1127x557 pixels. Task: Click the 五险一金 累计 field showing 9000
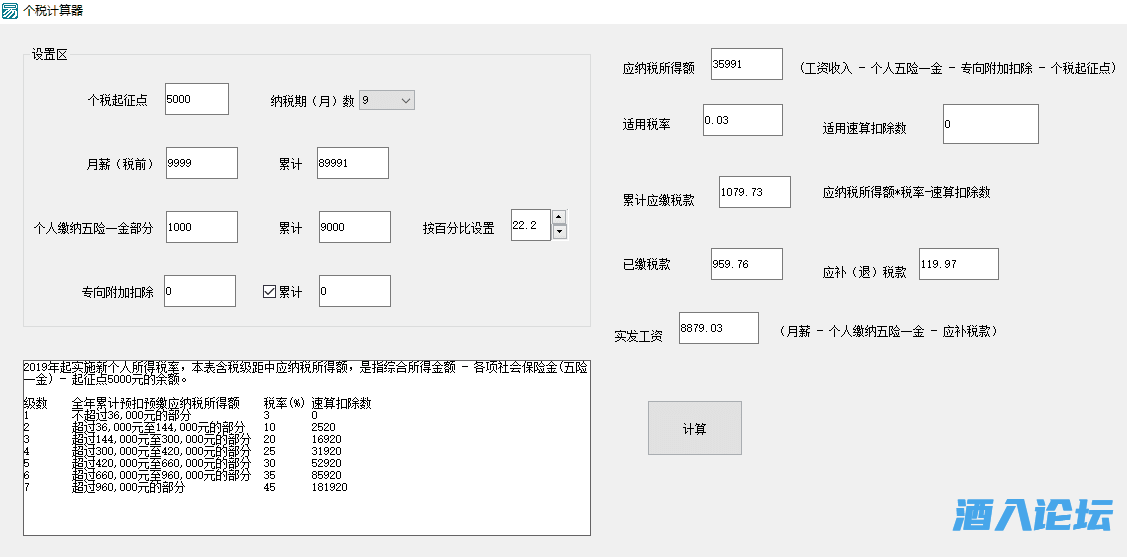coord(354,227)
